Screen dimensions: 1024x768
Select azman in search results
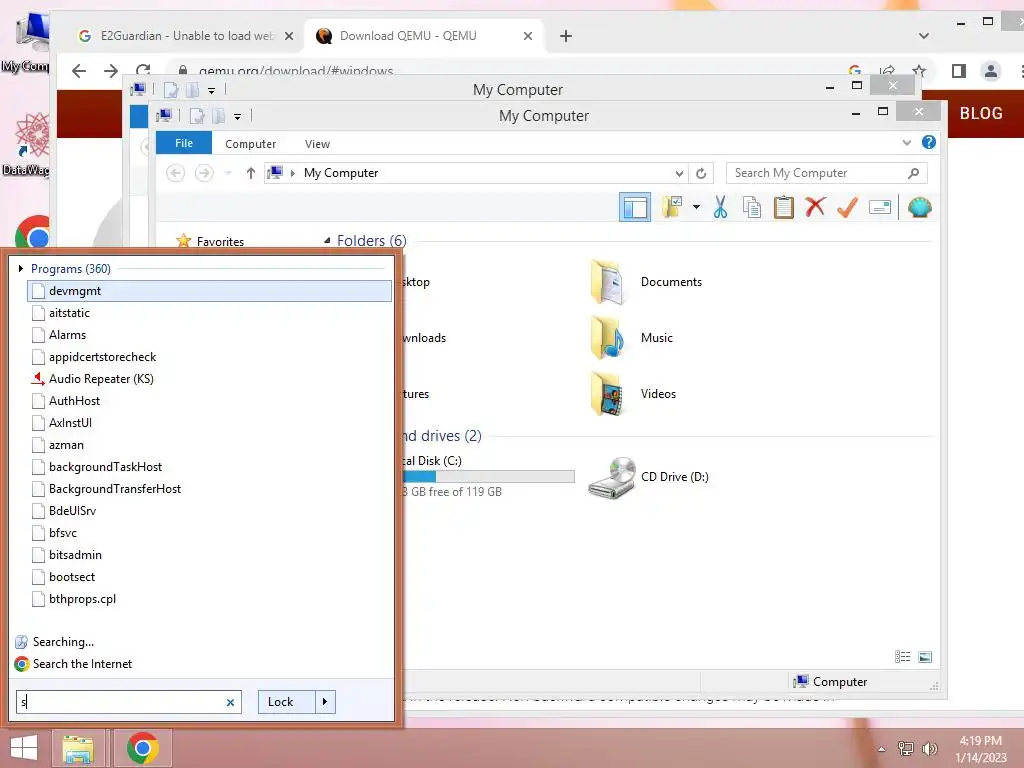(210, 445)
